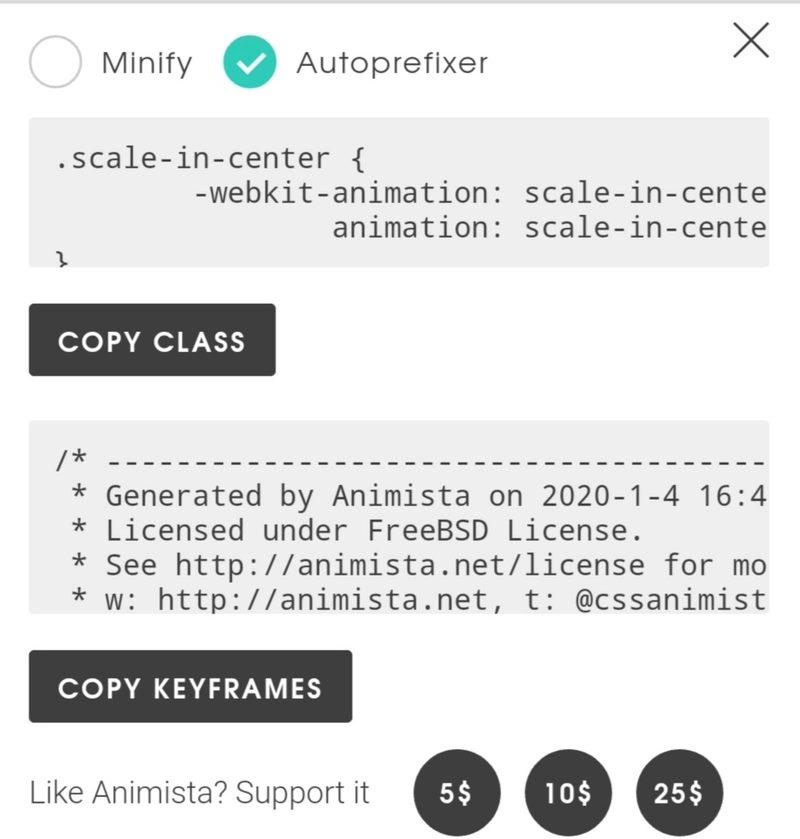Click the -webkit-animation property line
Screen dimensions: 800x839
tap(480, 193)
